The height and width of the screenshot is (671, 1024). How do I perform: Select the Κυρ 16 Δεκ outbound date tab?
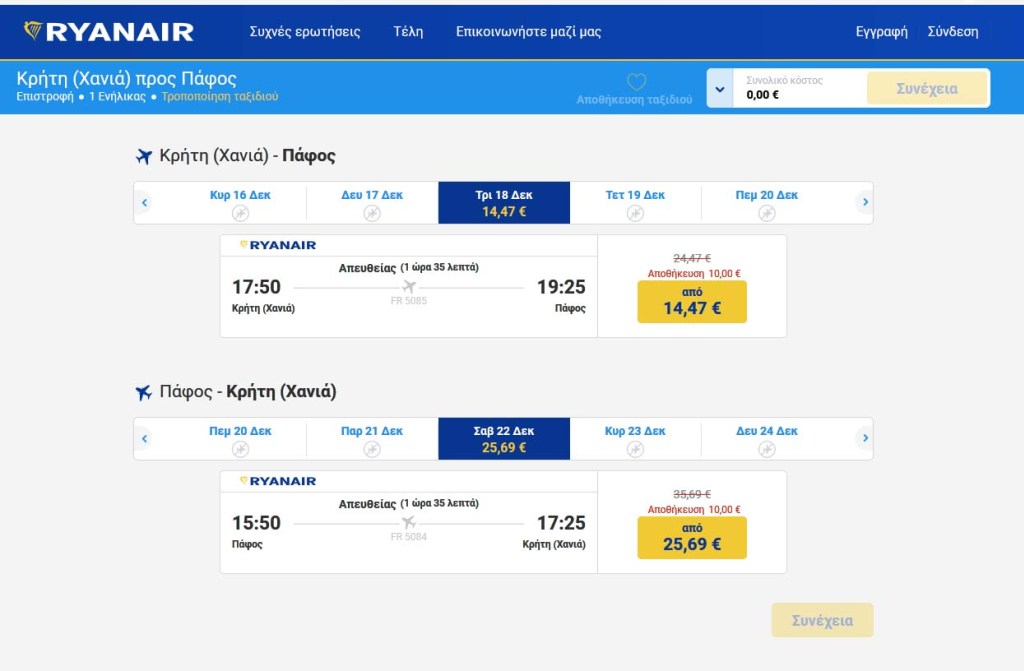coord(240,203)
